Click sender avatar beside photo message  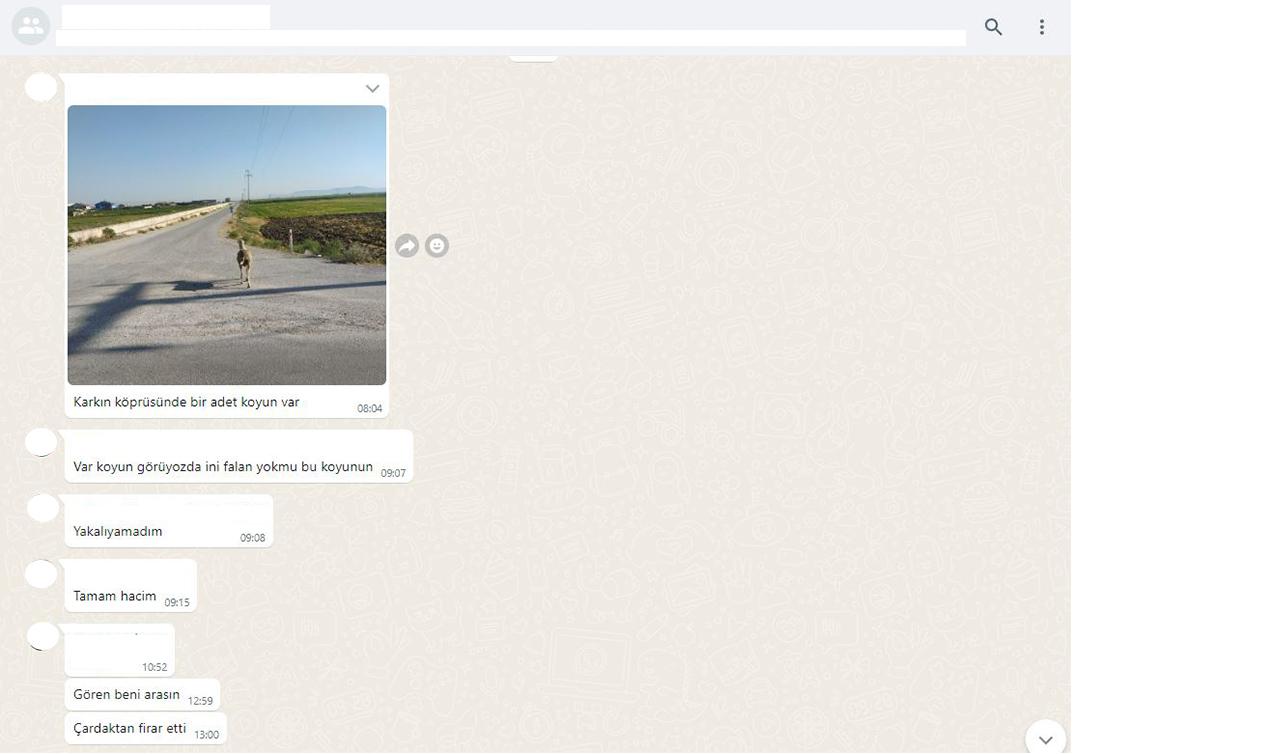41,88
